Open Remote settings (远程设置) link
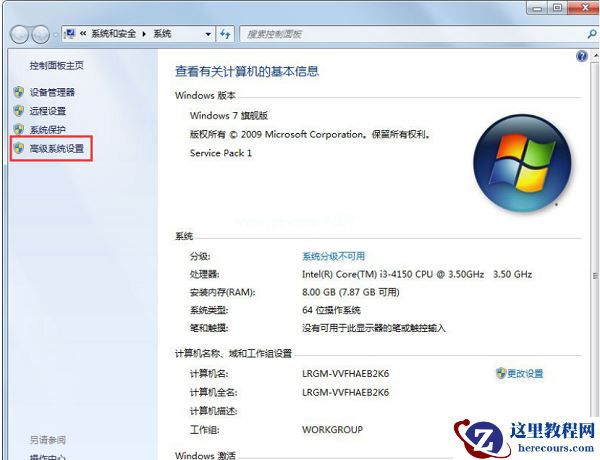The width and height of the screenshot is (600, 460). click(x=48, y=111)
